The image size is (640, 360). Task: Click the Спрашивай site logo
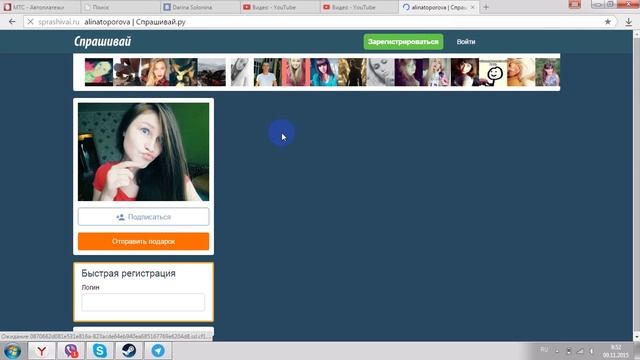coord(102,41)
